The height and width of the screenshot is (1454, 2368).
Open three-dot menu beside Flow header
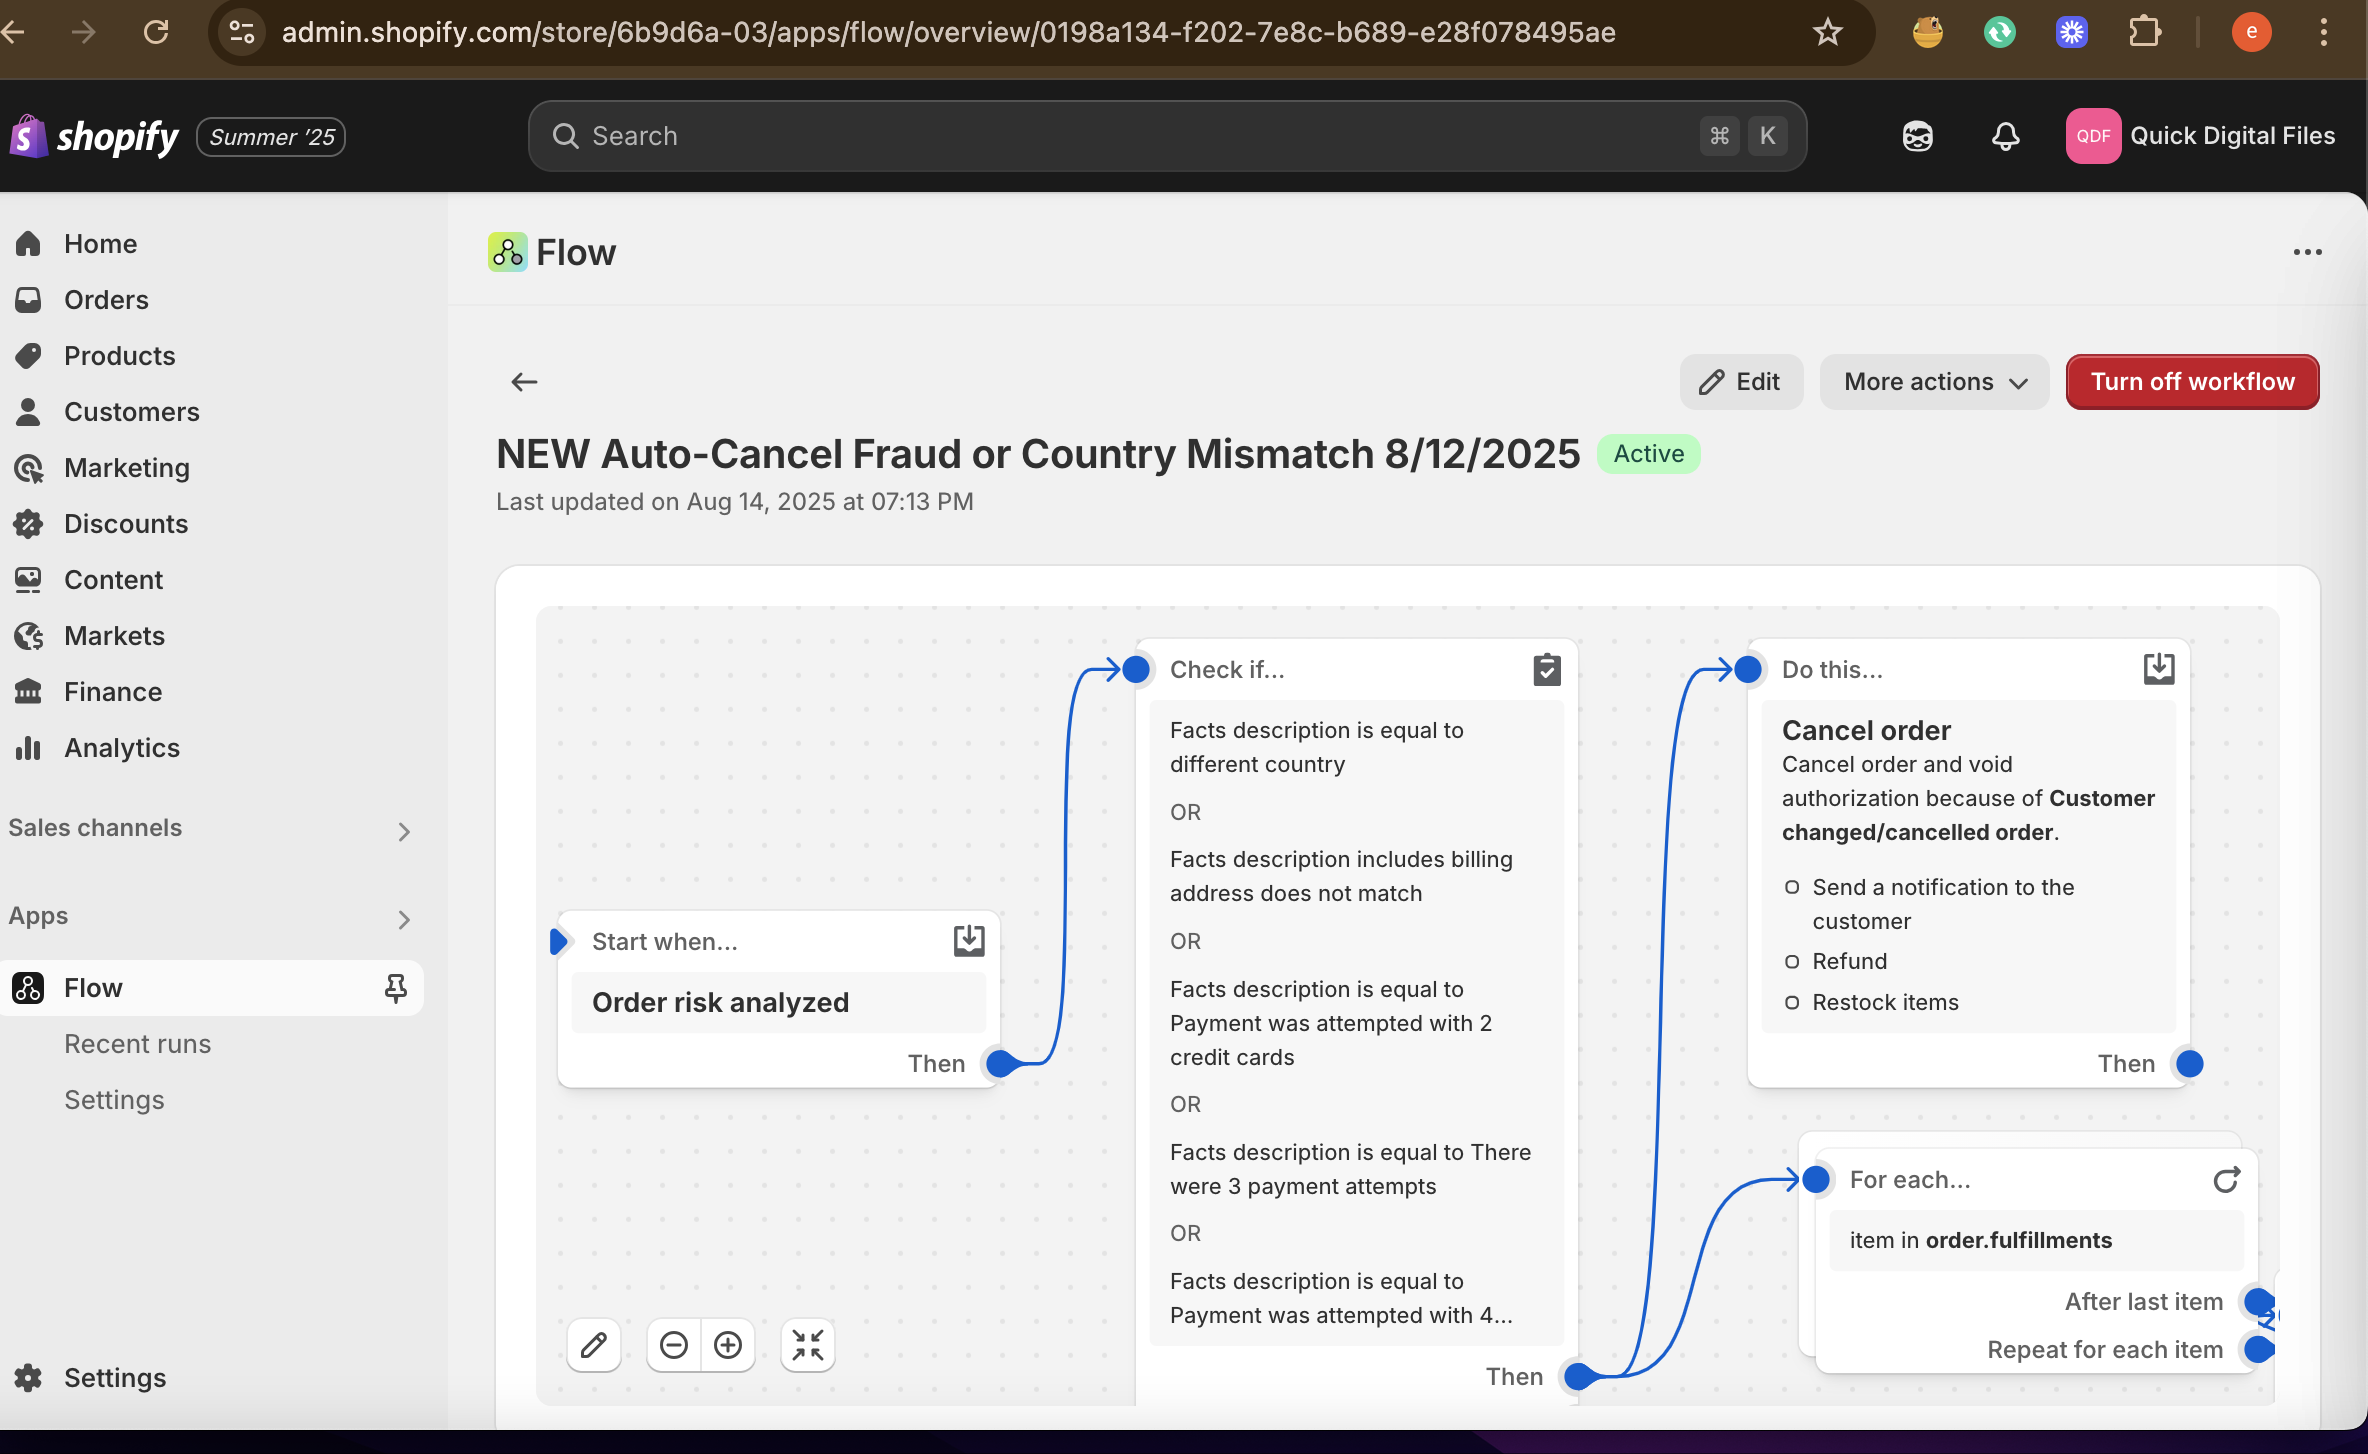click(x=2307, y=252)
